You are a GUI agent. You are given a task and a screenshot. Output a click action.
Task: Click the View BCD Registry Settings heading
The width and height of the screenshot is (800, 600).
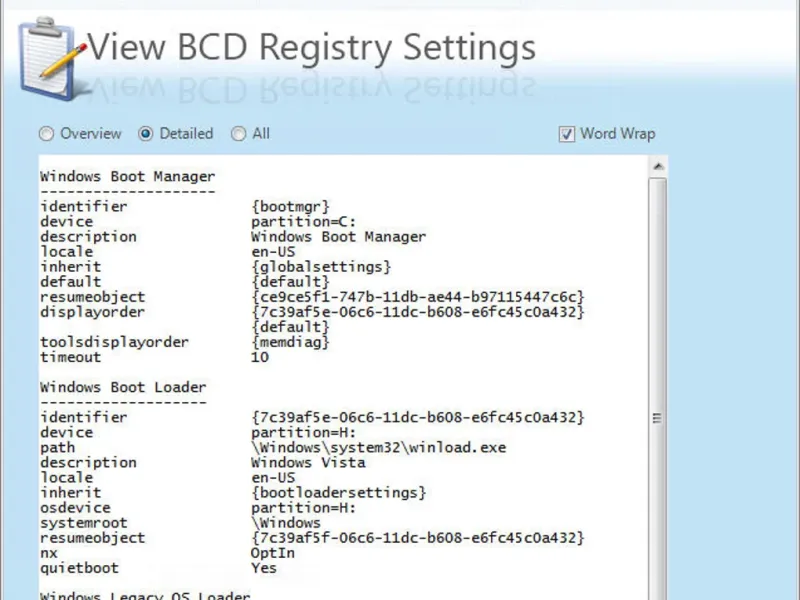311,46
